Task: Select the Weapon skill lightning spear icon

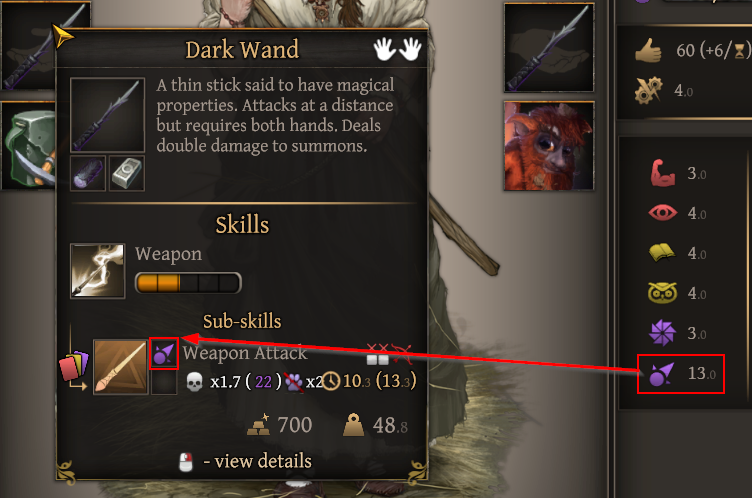Action: click(x=98, y=271)
